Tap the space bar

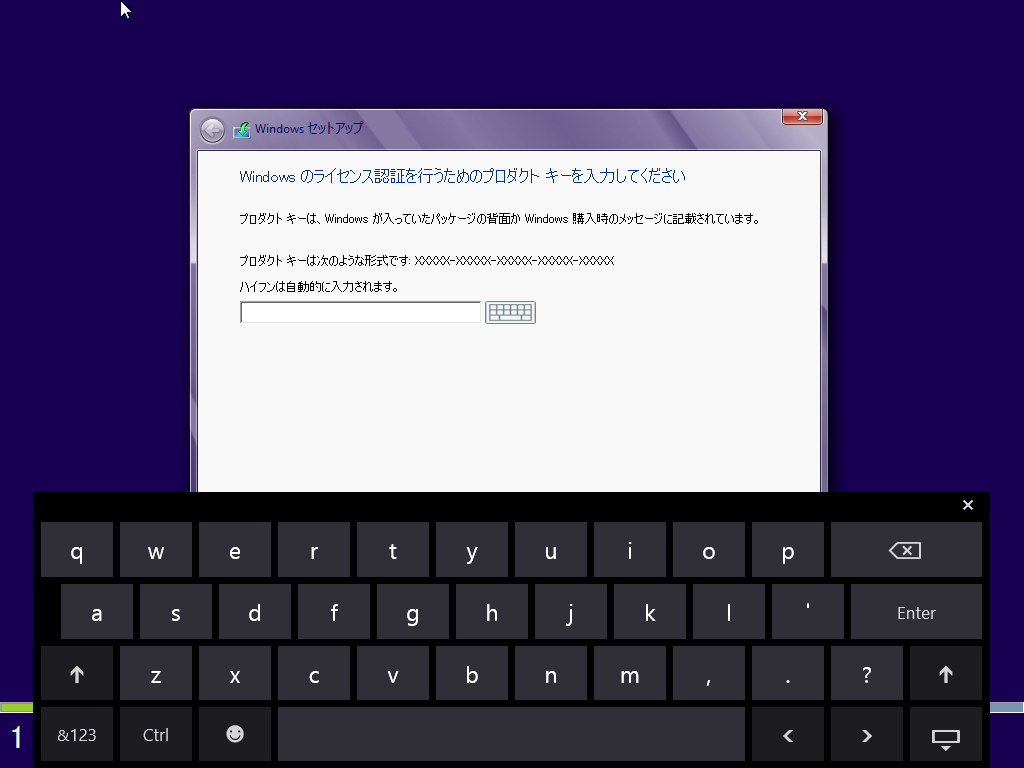[x=511, y=735]
